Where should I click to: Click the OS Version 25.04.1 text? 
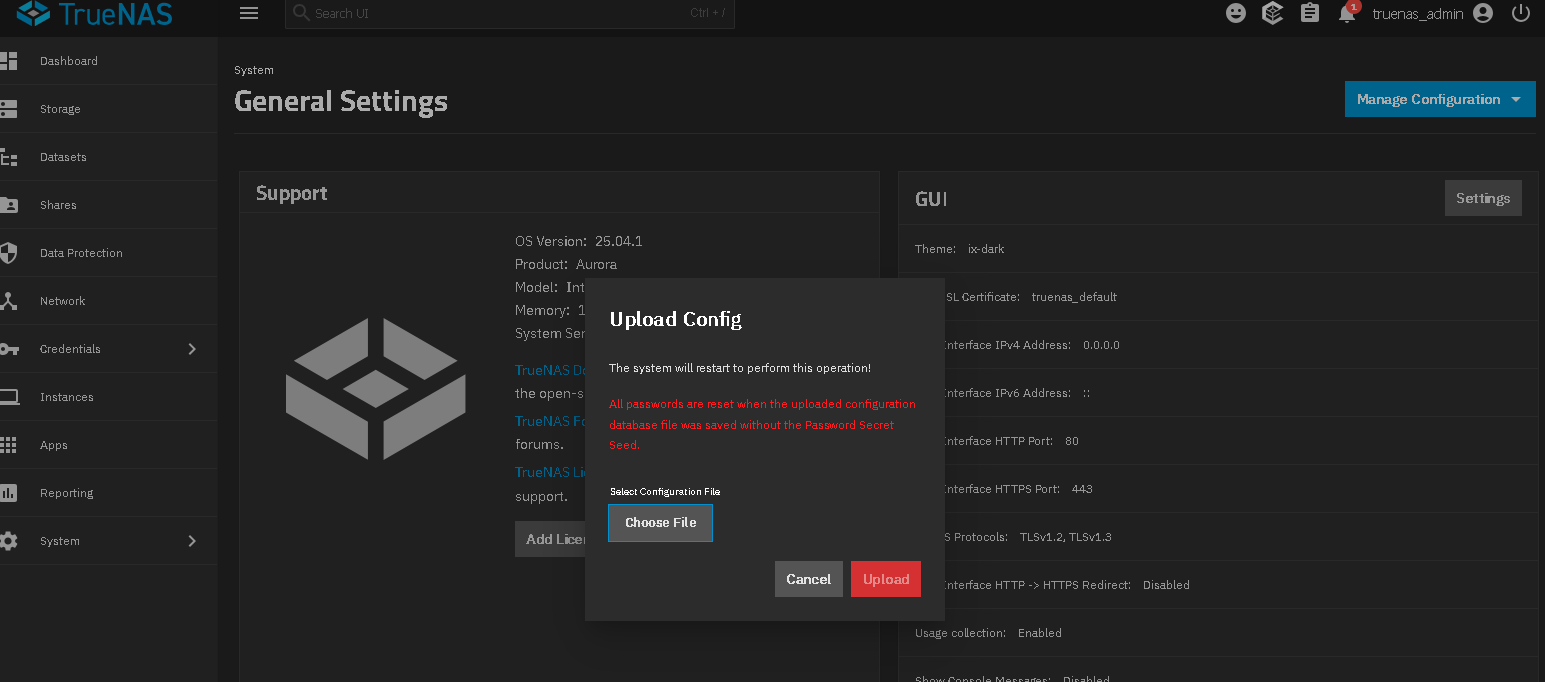pos(578,241)
